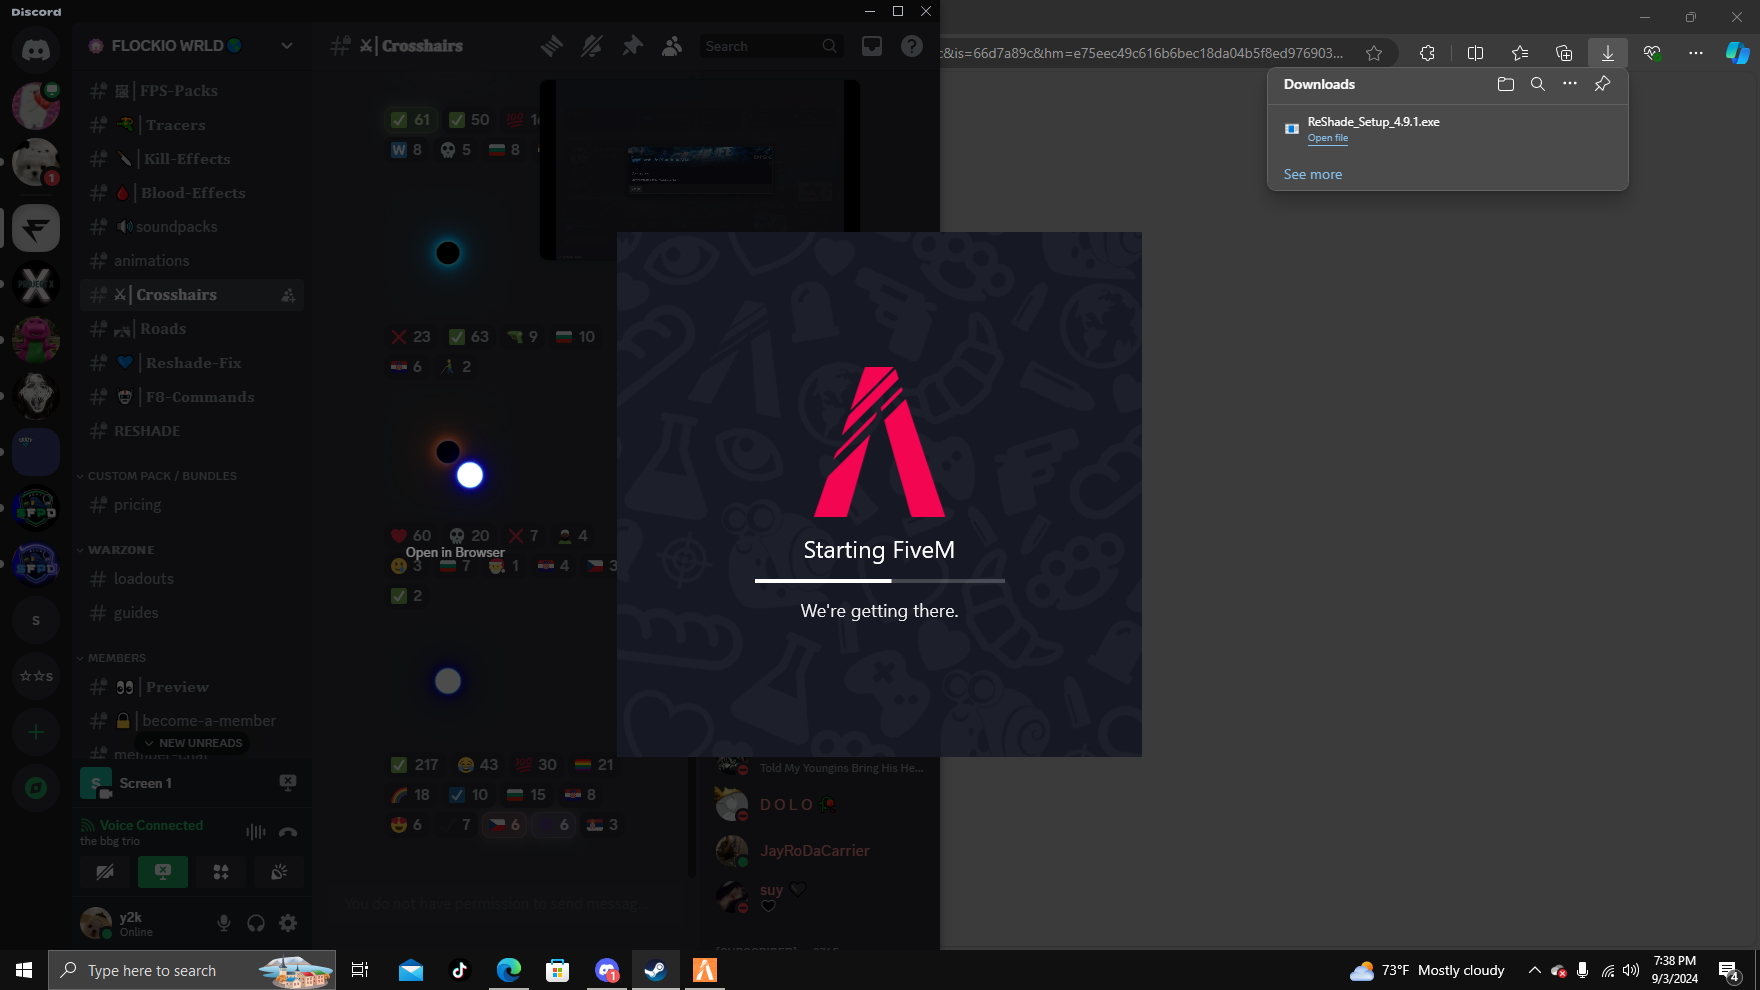Open JayRoDaCarrier member profile

tap(814, 851)
